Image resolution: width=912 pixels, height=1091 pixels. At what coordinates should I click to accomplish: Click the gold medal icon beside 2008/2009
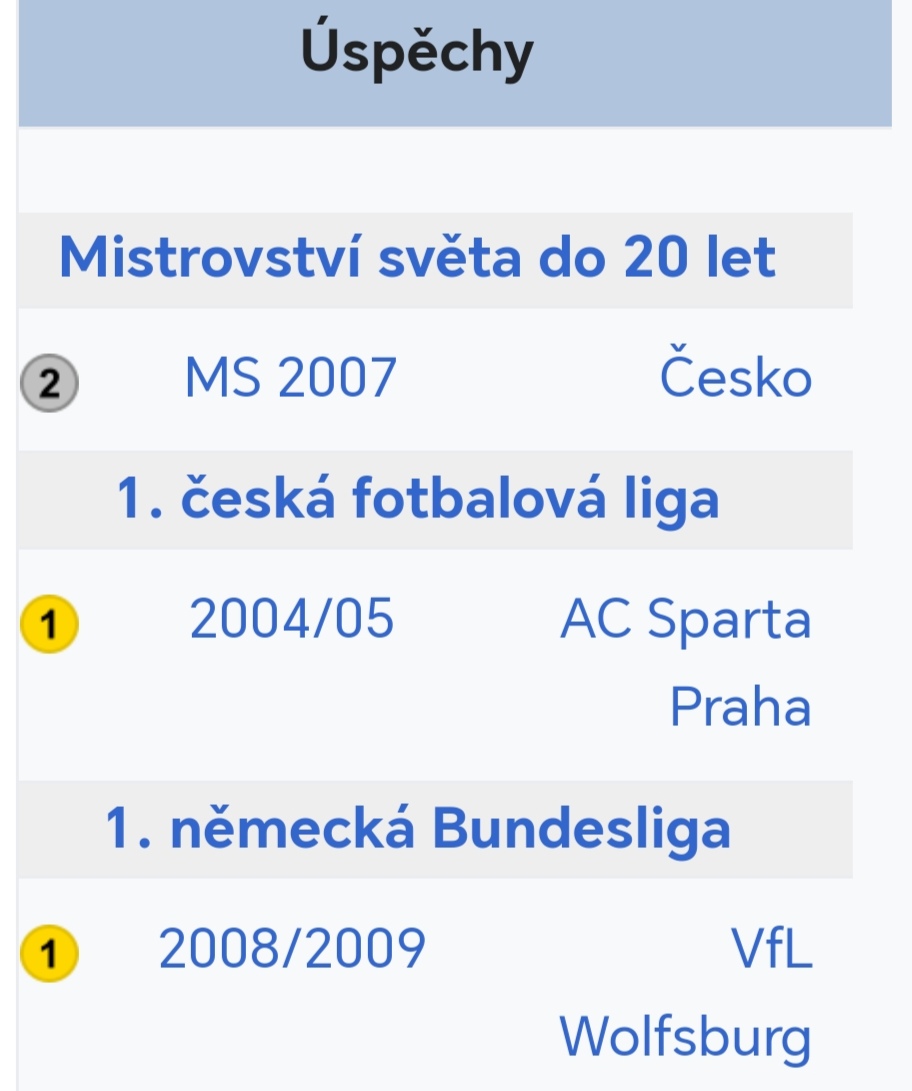(x=49, y=953)
